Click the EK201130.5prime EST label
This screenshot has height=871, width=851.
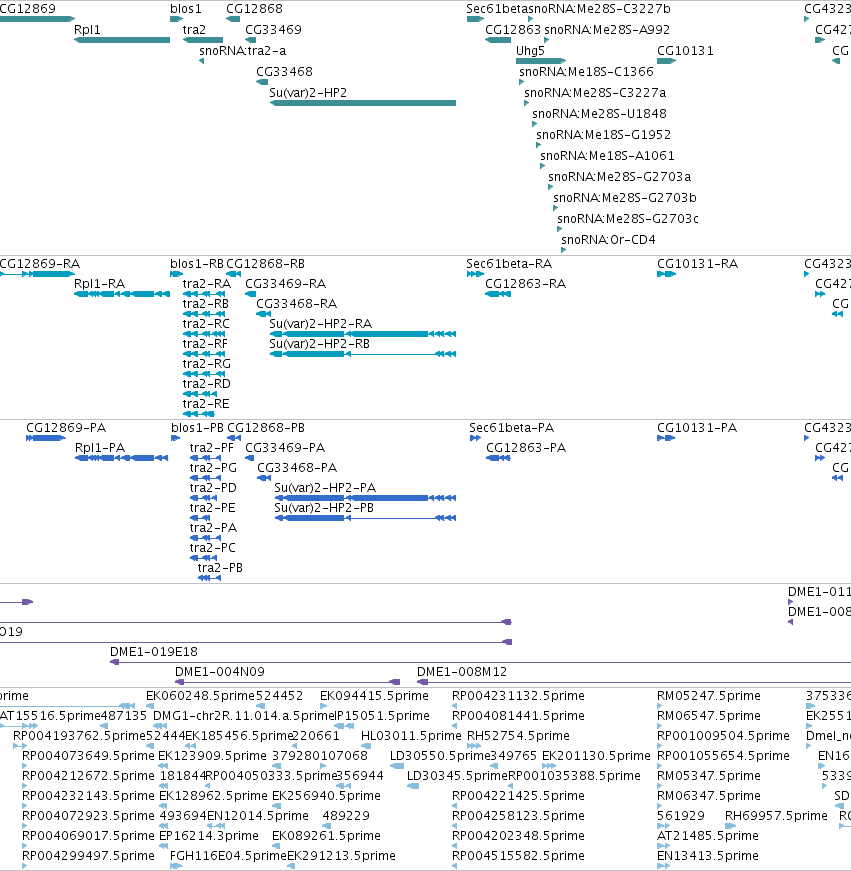point(596,757)
